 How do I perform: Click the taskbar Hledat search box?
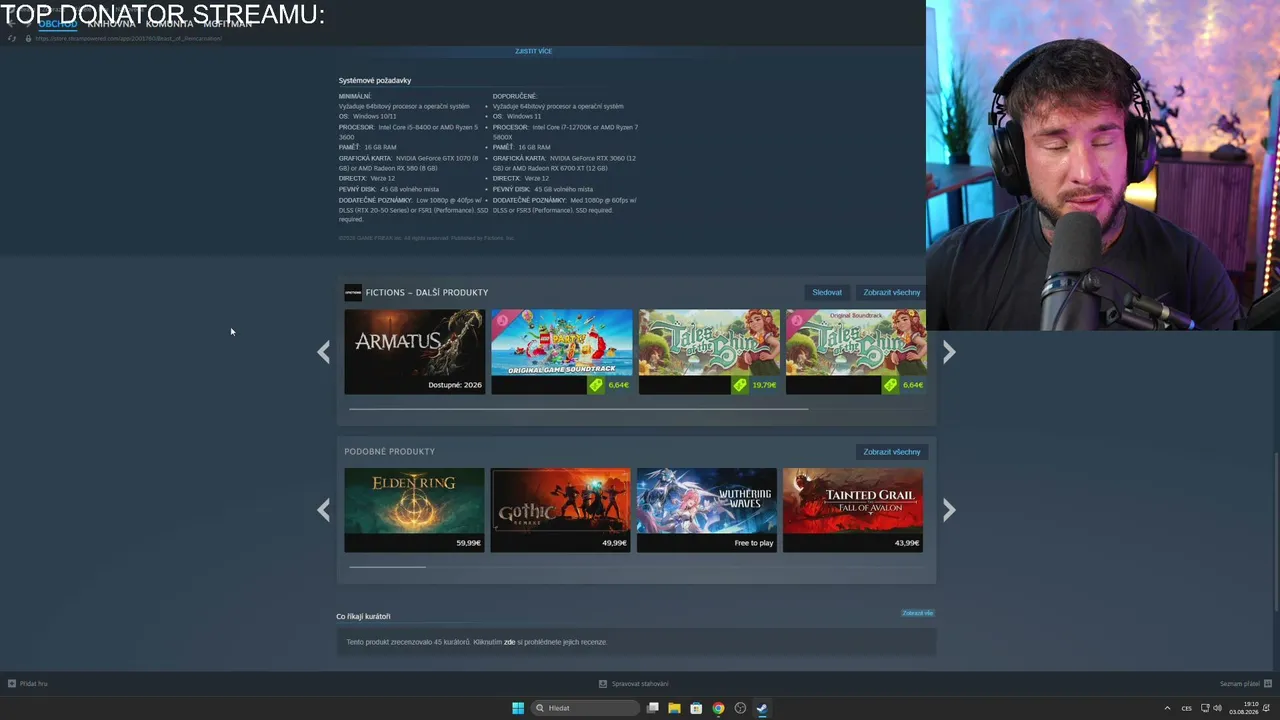point(586,708)
